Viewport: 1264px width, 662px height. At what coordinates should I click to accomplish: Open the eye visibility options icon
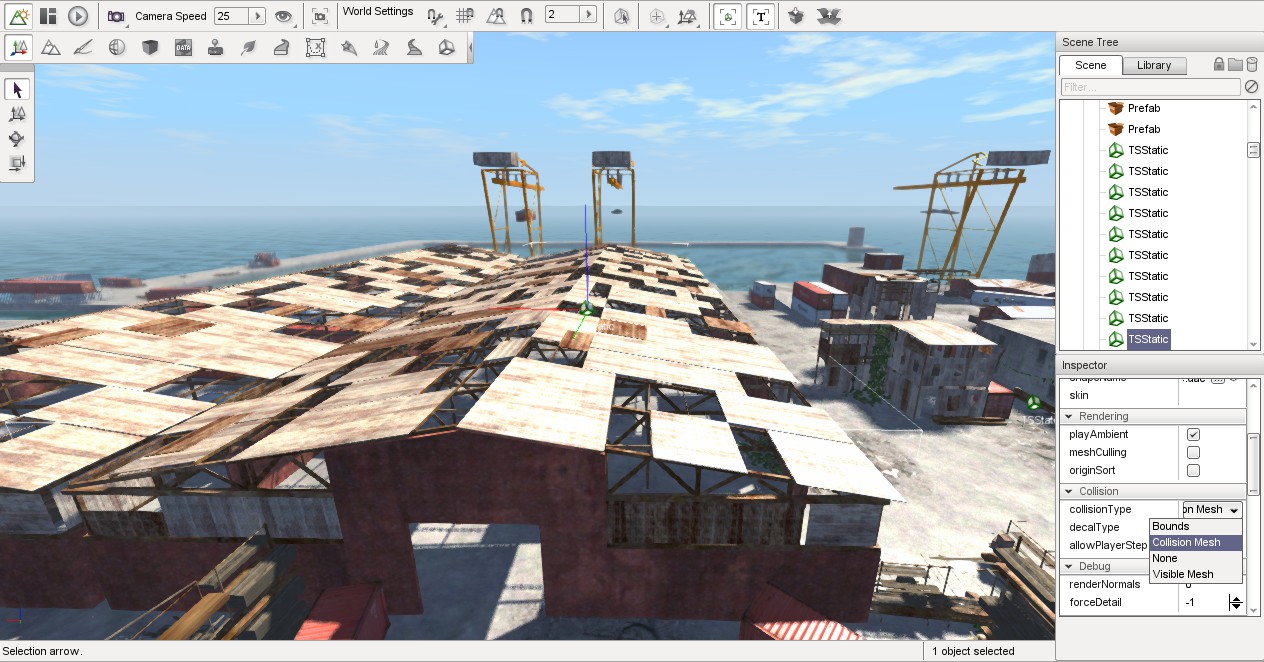(x=284, y=16)
